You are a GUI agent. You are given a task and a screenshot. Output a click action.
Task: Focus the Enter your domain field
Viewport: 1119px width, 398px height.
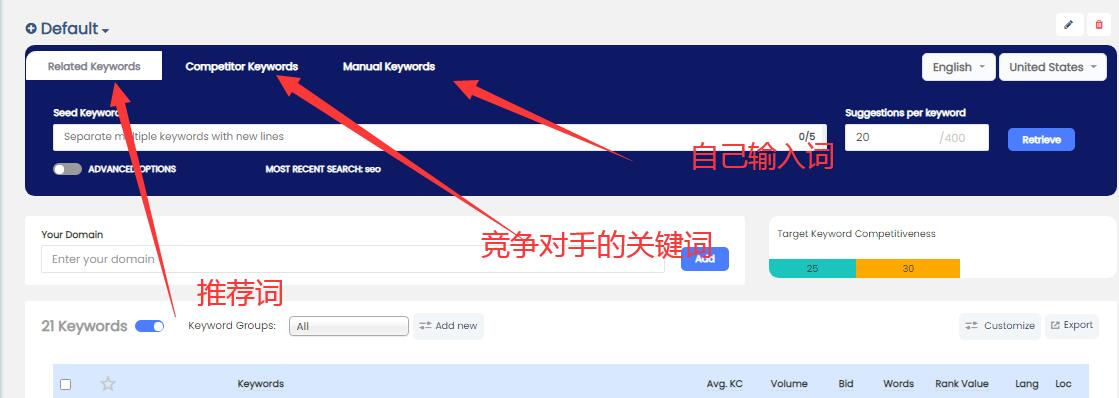click(x=353, y=259)
